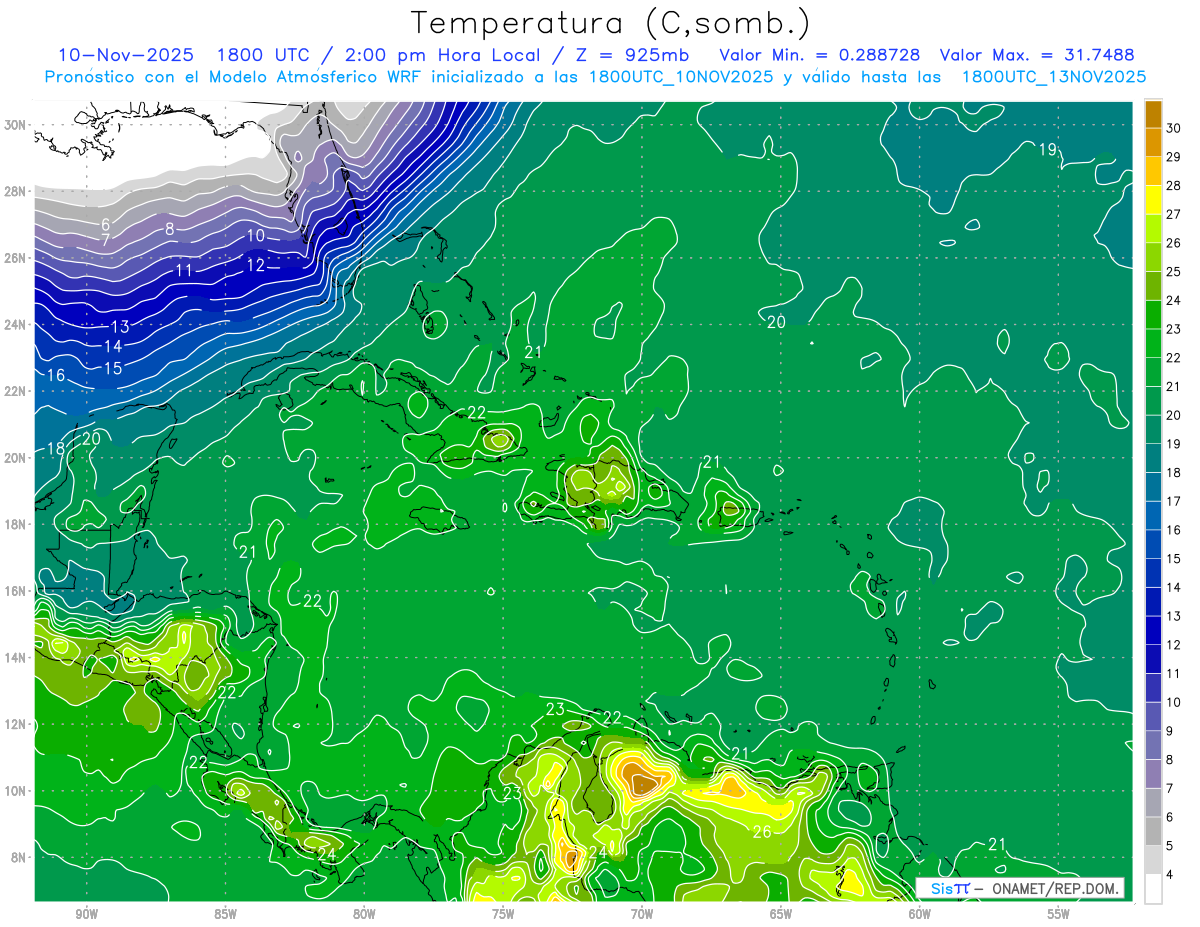1200x927 pixels.
Task: Click the 18N latitude axis label
Action: [x=16, y=524]
